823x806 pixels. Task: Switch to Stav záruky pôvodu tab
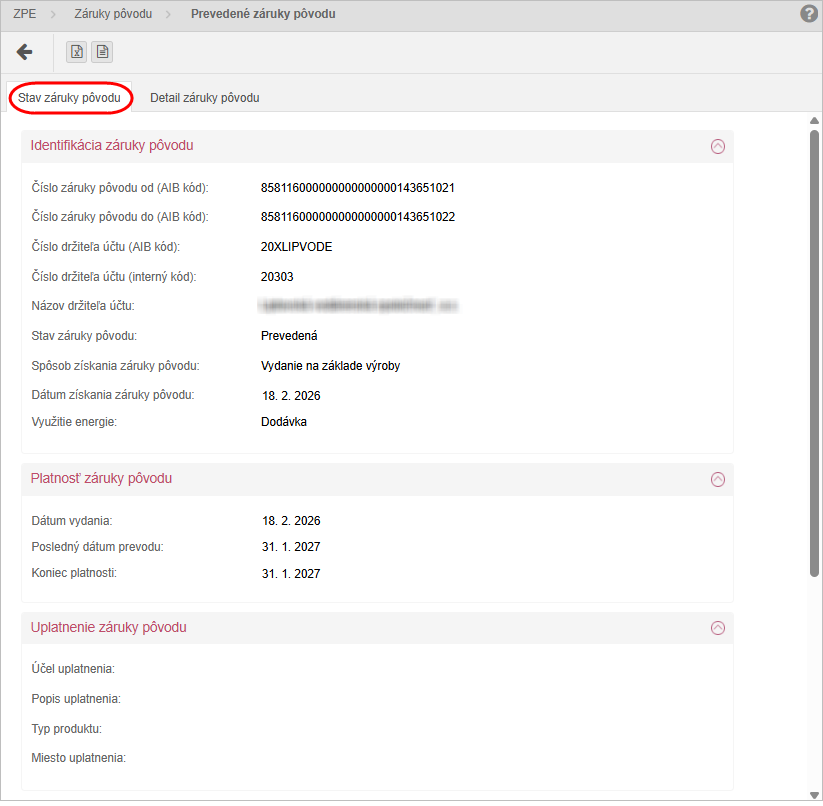(x=69, y=98)
